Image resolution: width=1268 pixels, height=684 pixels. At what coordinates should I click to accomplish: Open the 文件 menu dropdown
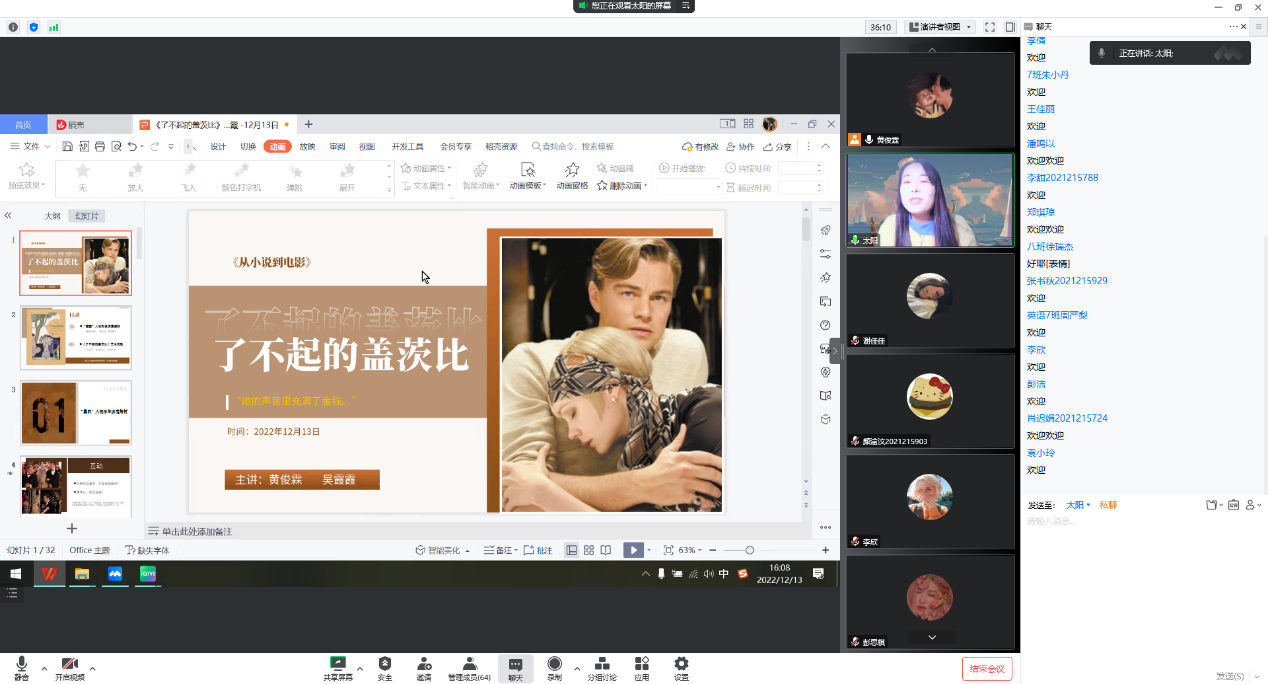pyautogui.click(x=30, y=147)
